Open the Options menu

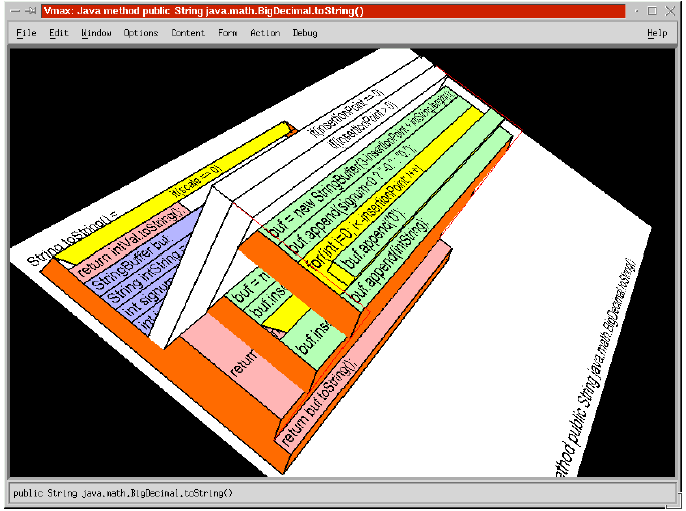point(140,33)
